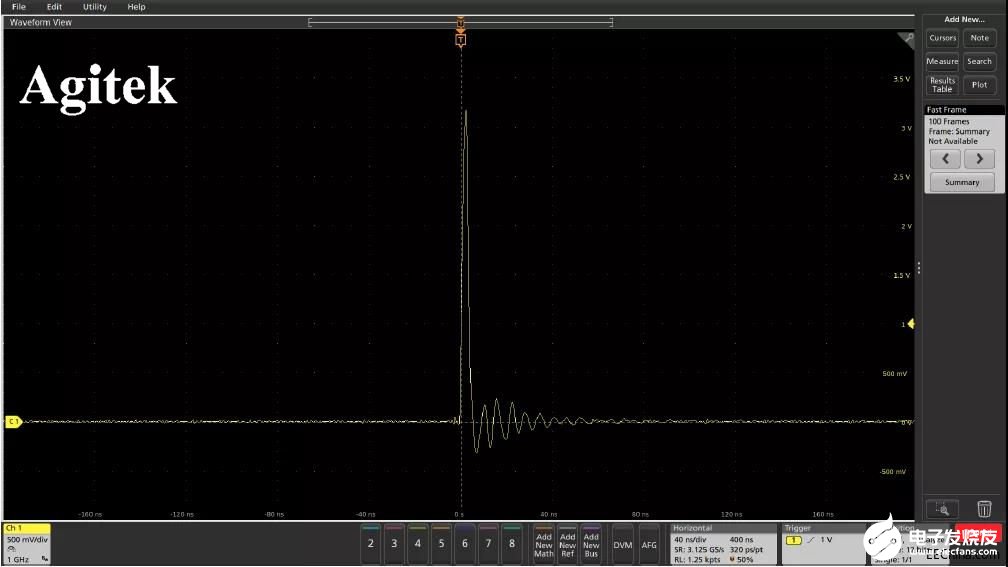This screenshot has height=567, width=1008.
Task: Click the trash delete icon
Action: click(984, 509)
